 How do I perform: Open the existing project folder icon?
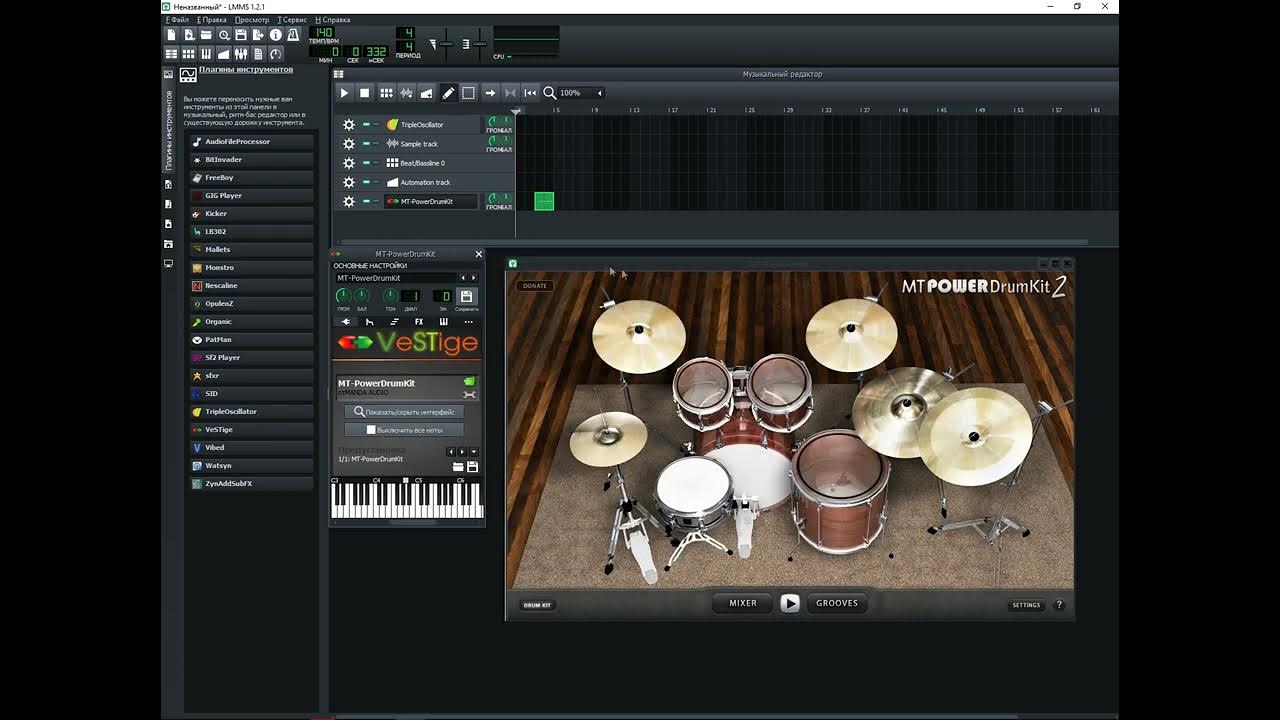click(x=206, y=35)
